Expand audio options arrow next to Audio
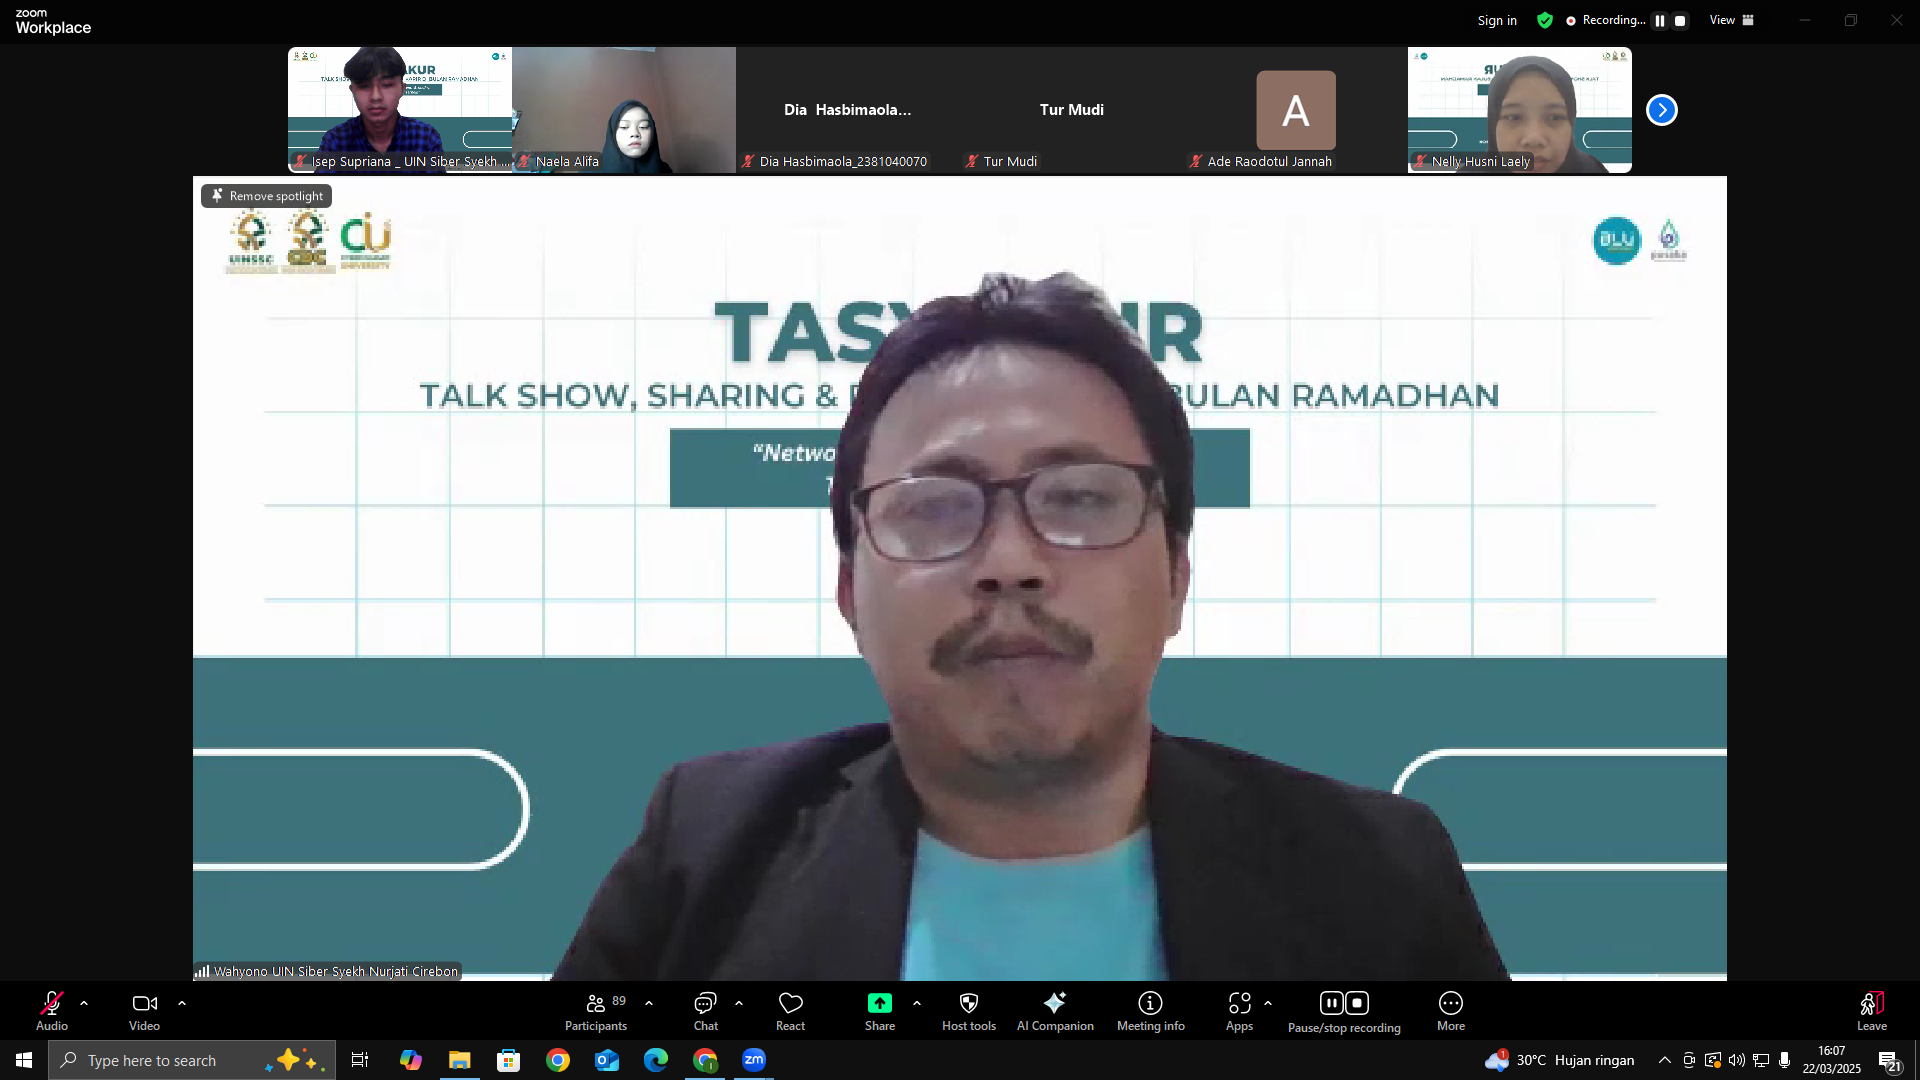This screenshot has height=1080, width=1920. [84, 1003]
